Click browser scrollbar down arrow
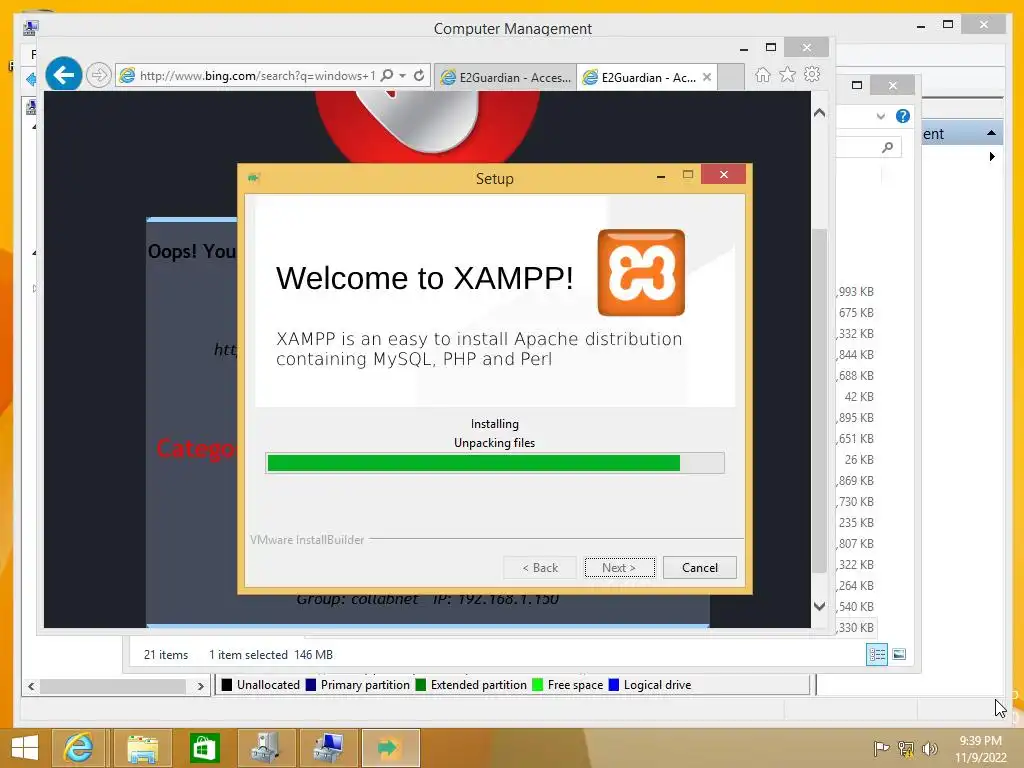Viewport: 1024px width, 768px height. 820,606
